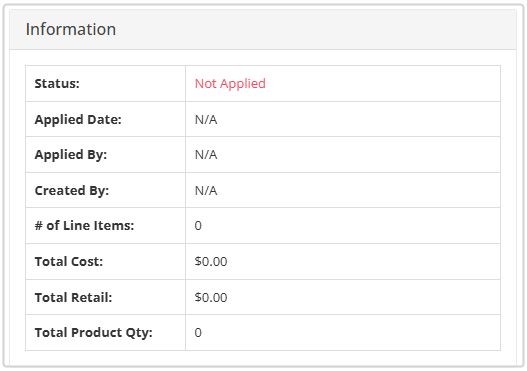
Task: Select the red Not Applied status text
Action: (x=230, y=84)
